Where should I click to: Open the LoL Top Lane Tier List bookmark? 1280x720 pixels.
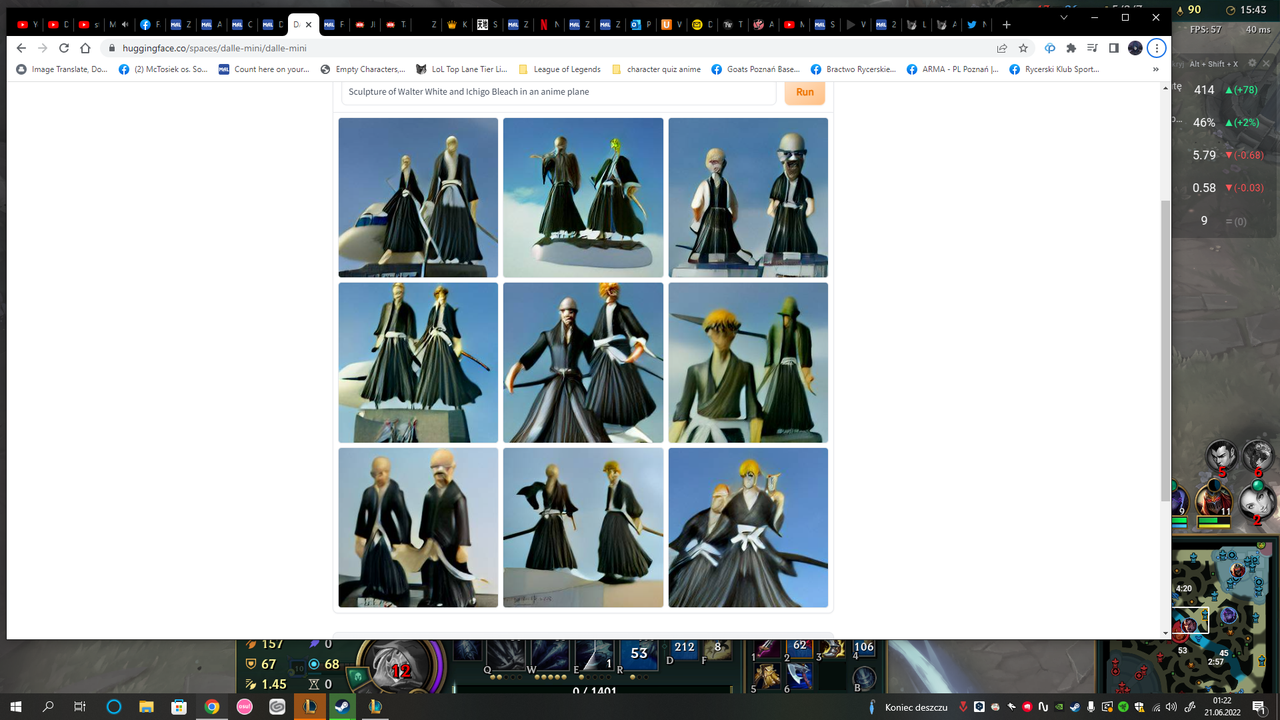462,69
